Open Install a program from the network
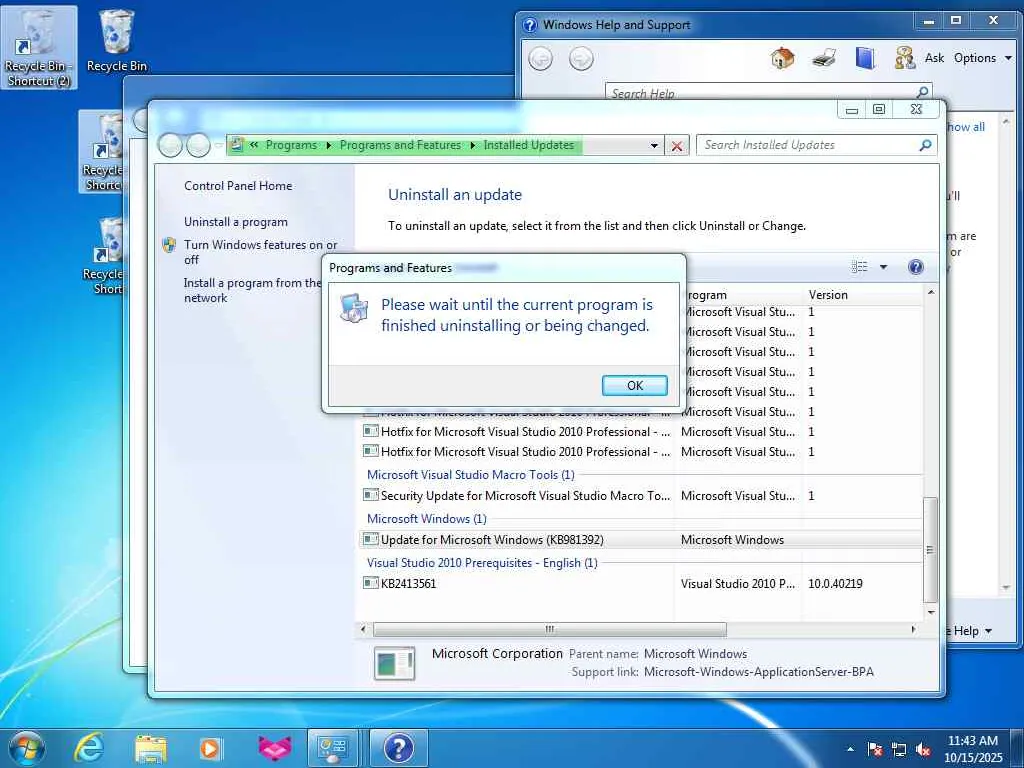1024x768 pixels. click(252, 290)
